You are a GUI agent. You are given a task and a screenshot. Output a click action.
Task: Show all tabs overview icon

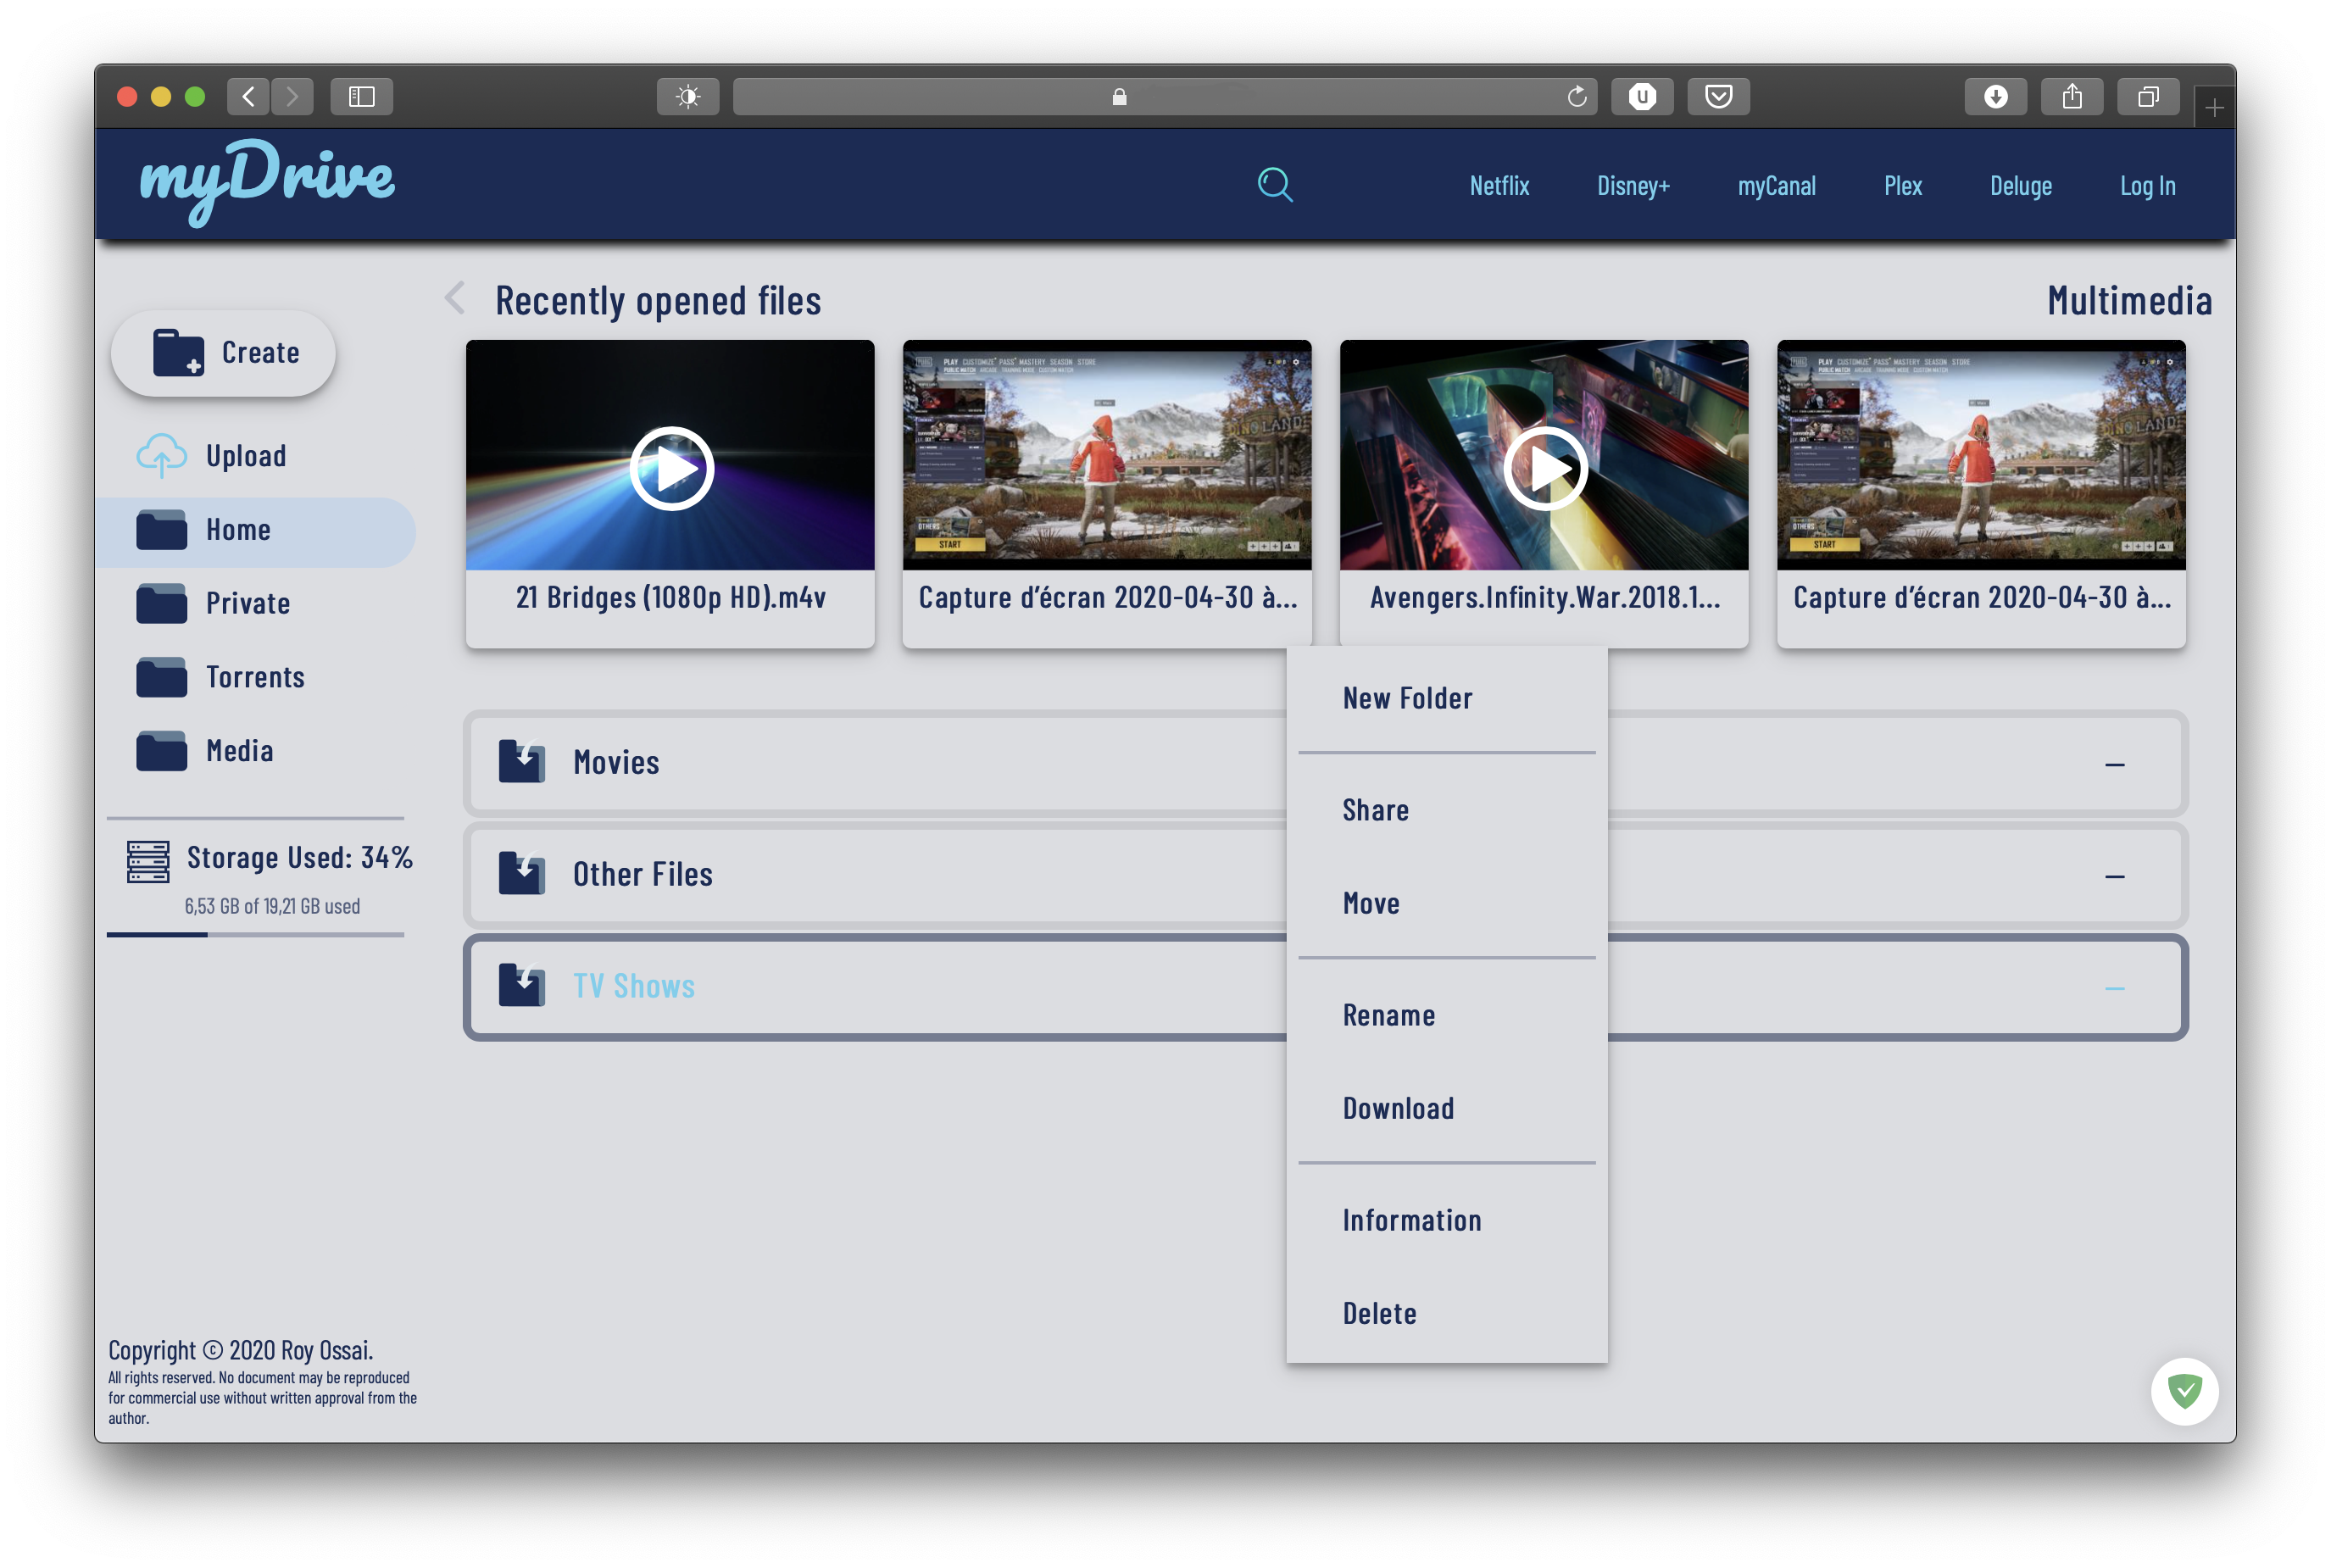2147,96
